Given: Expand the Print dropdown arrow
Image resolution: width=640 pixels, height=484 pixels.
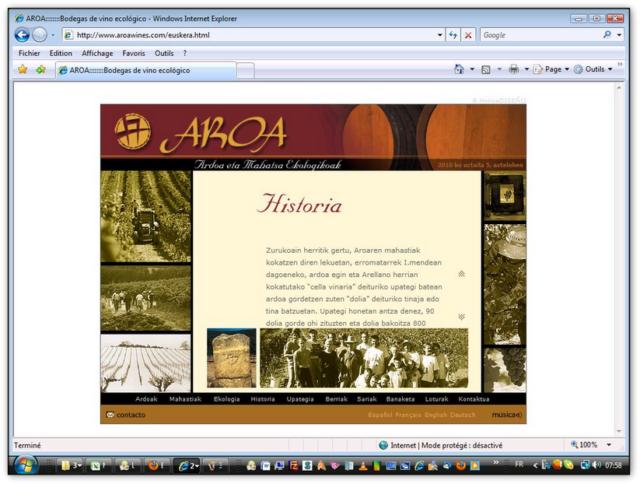Looking at the screenshot, I should [527, 69].
